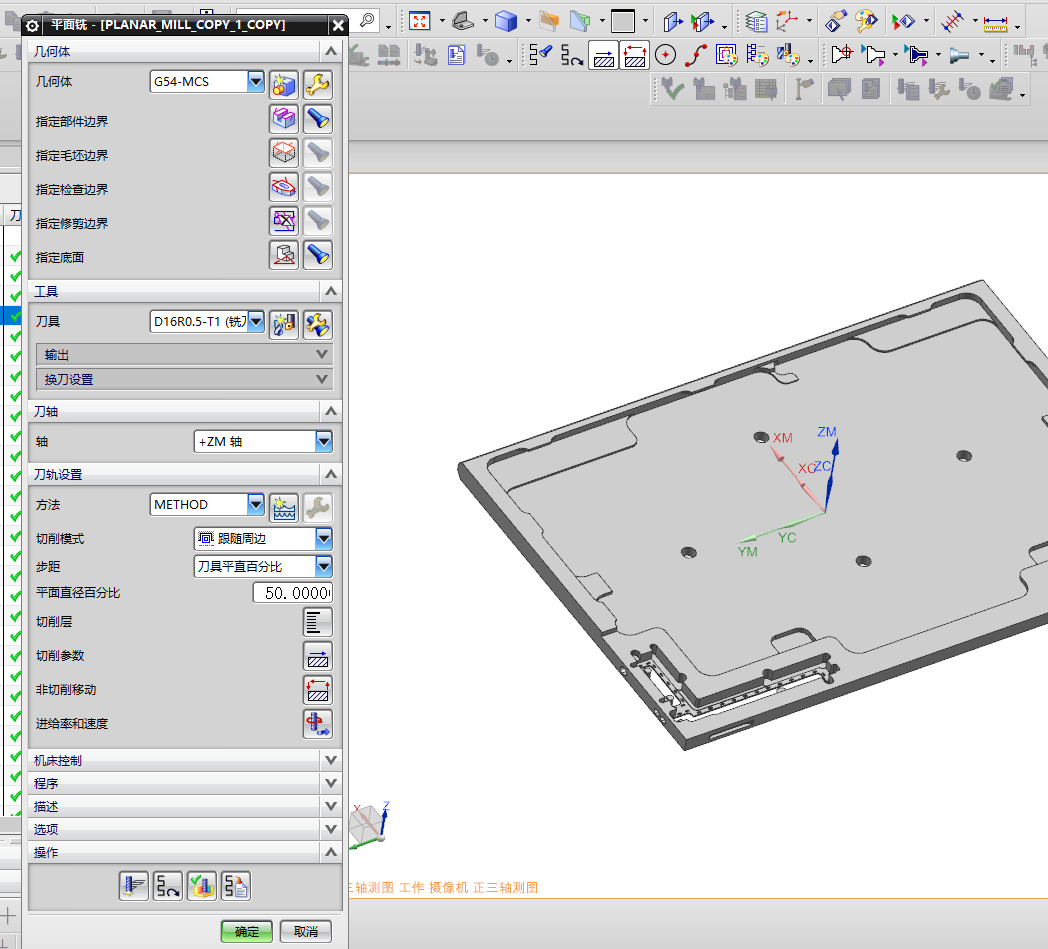The image size is (1048, 949).
Task: Click the Verify tool path icon
Action: click(201, 885)
